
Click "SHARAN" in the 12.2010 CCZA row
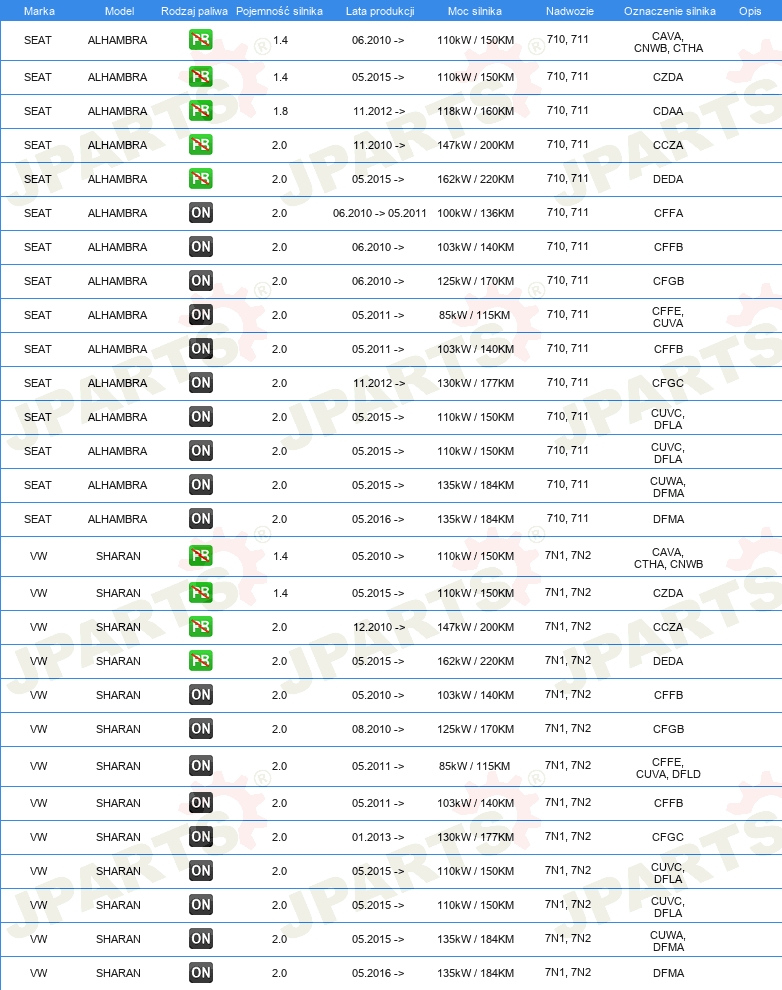[118, 627]
